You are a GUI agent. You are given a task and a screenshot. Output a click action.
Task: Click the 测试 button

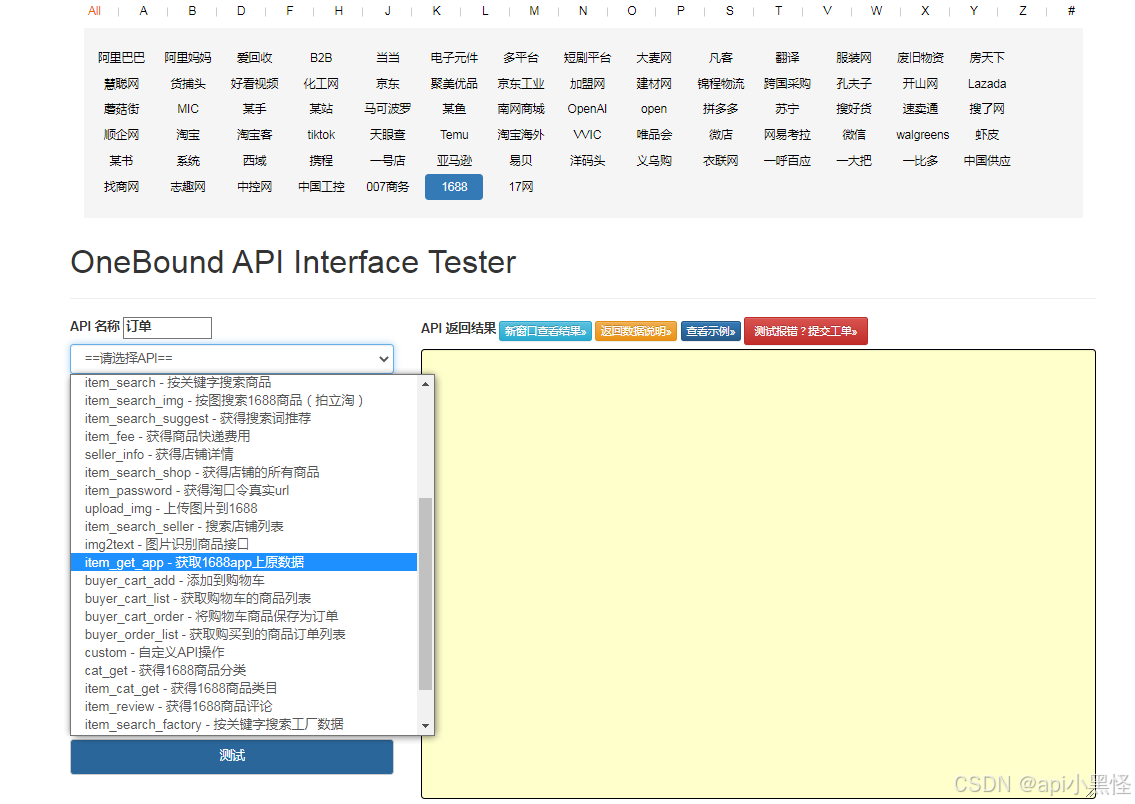point(231,757)
